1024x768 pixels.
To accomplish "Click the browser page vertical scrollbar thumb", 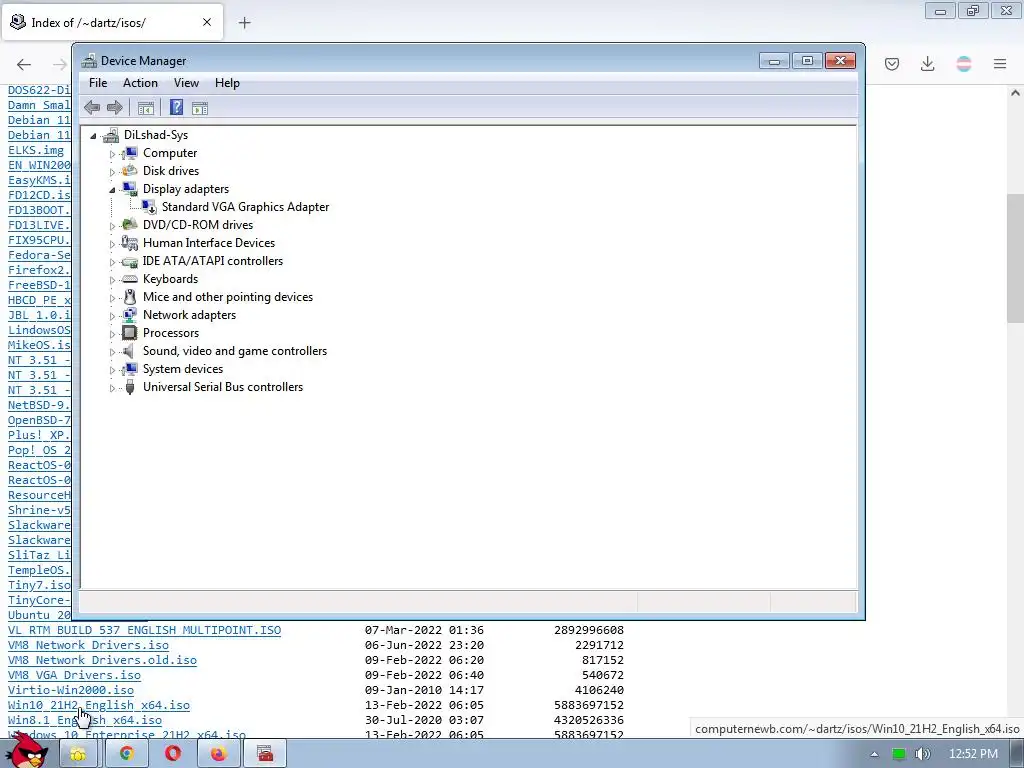I will [x=1015, y=258].
